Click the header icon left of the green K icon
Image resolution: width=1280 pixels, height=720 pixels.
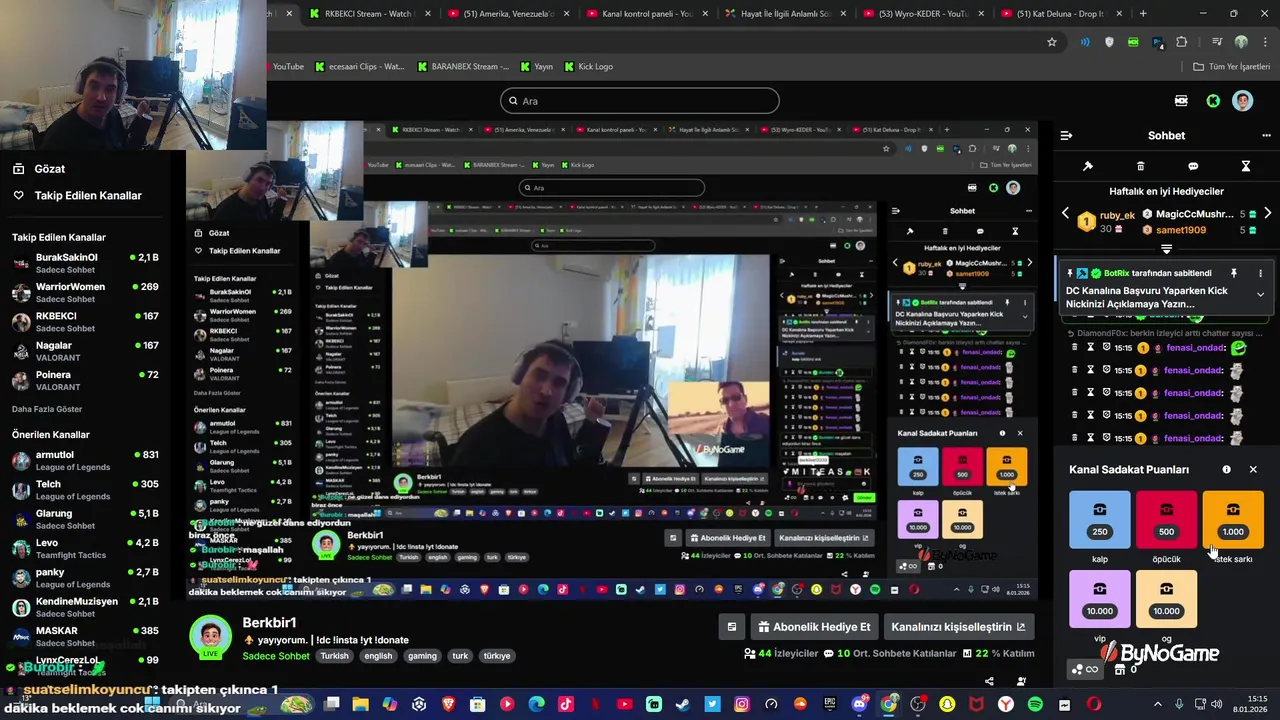pyautogui.click(x=1182, y=101)
